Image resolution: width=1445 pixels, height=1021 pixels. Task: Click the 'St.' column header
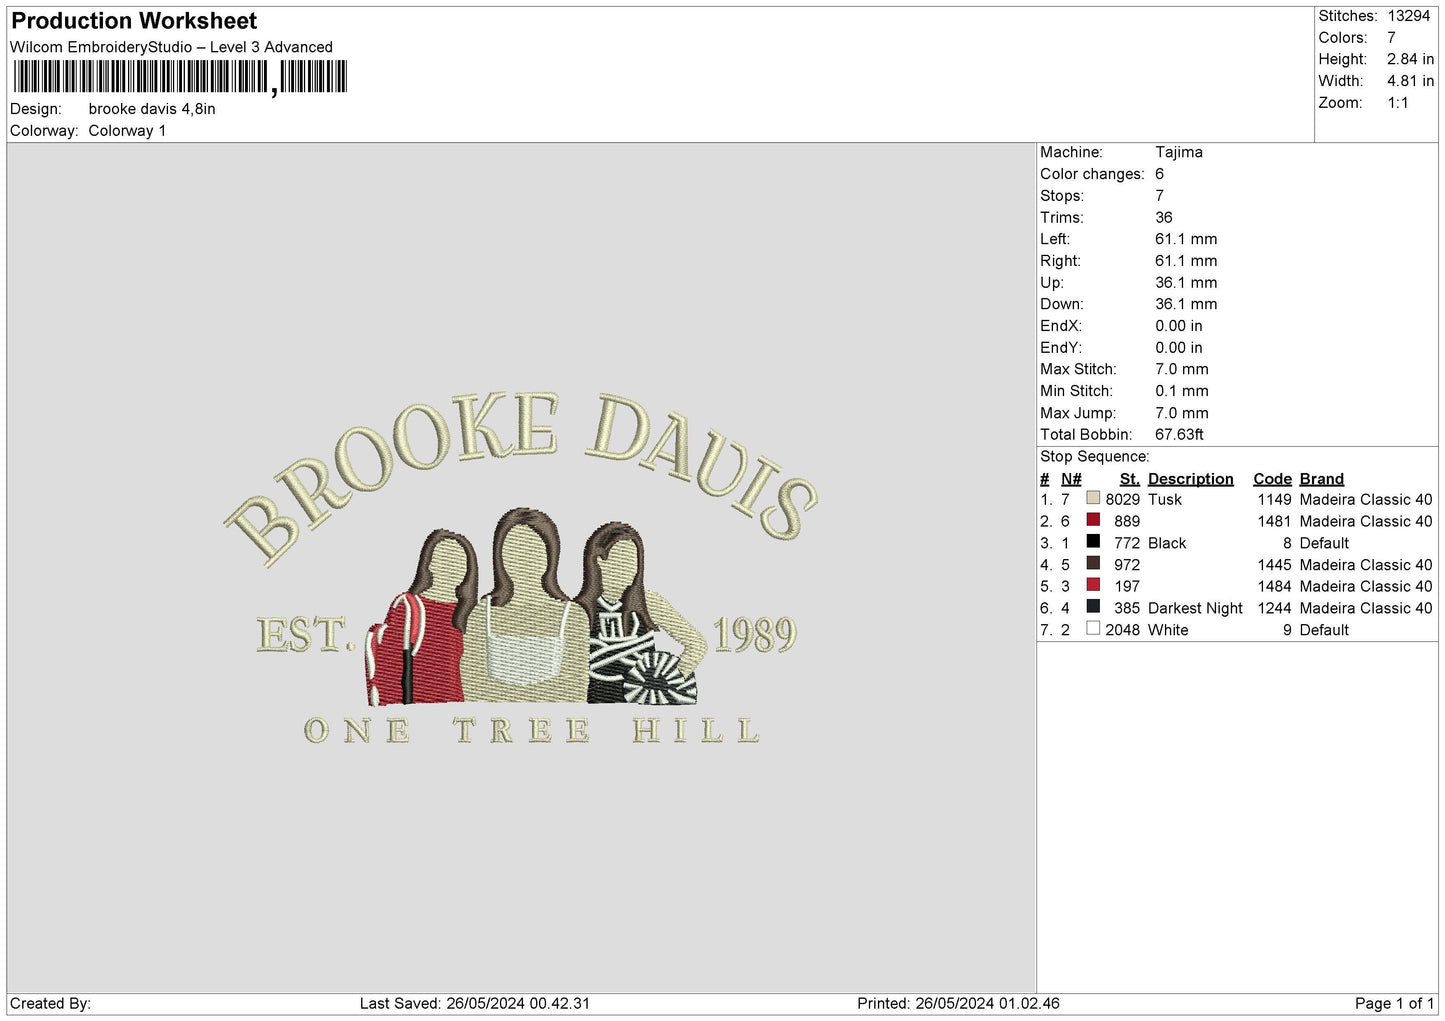tap(1130, 479)
